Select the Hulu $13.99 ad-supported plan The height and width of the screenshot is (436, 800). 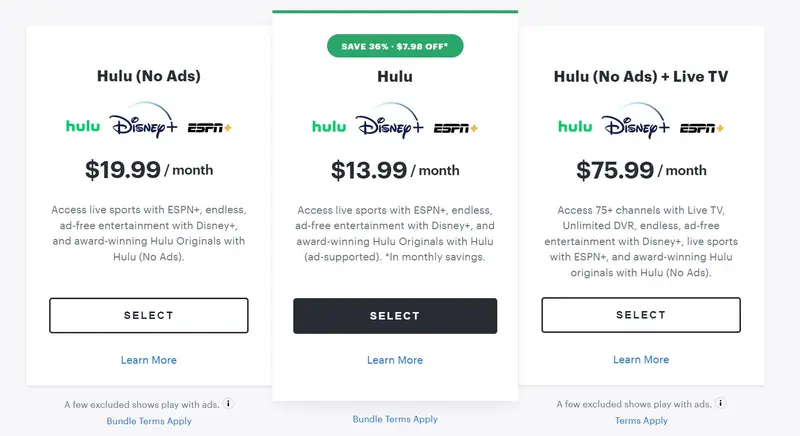(x=395, y=315)
